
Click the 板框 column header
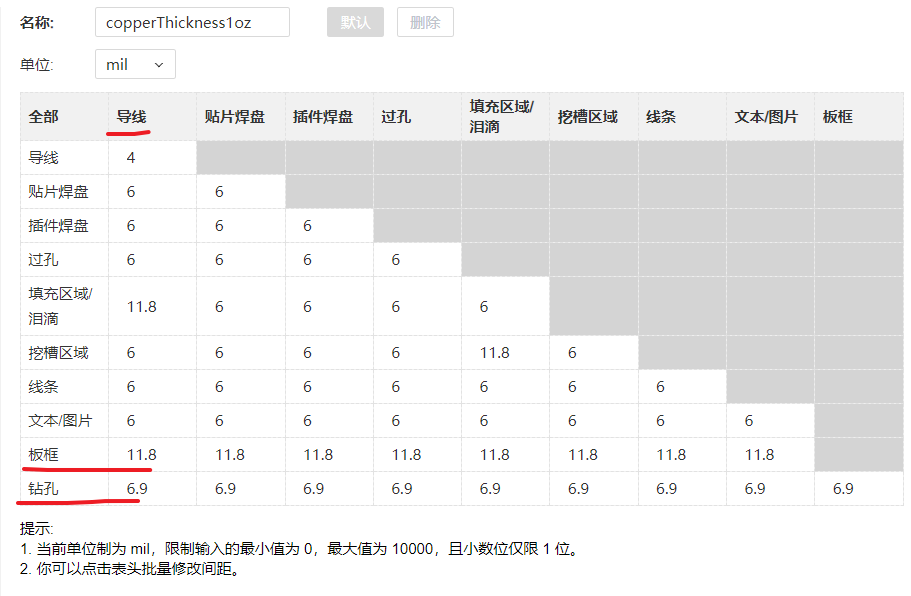[859, 117]
